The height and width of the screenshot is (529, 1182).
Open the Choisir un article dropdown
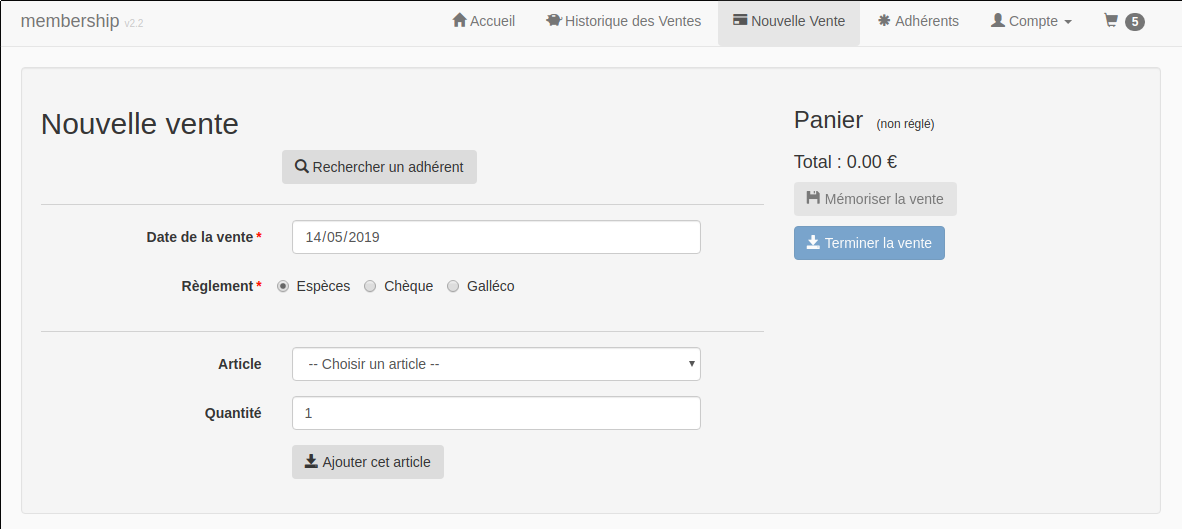pyautogui.click(x=496, y=364)
